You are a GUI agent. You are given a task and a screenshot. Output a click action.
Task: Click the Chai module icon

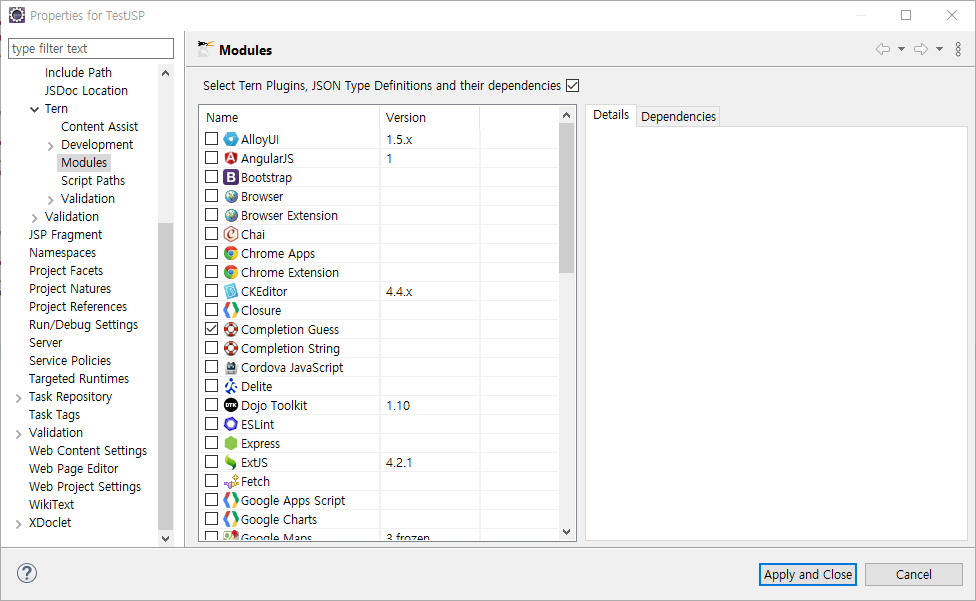231,235
